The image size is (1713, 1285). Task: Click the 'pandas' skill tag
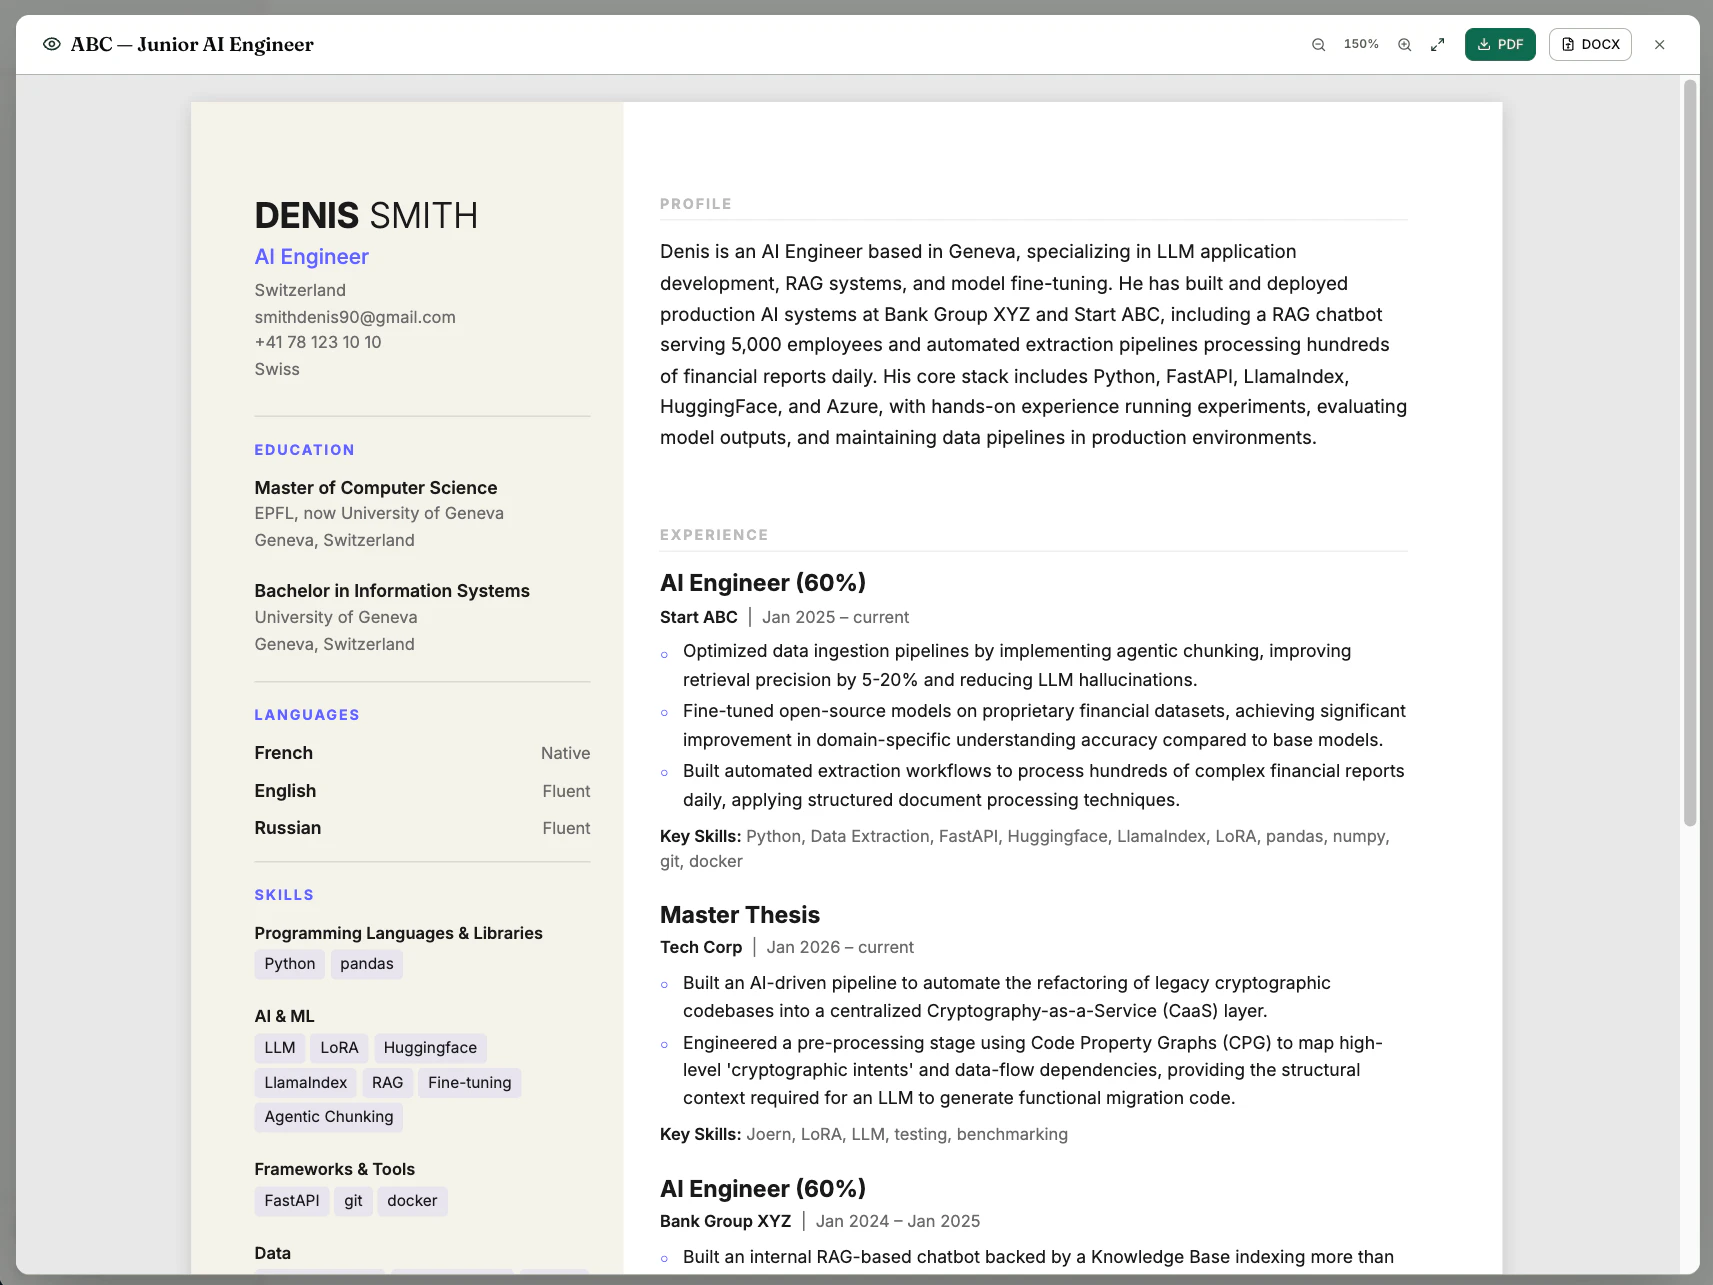coord(367,964)
